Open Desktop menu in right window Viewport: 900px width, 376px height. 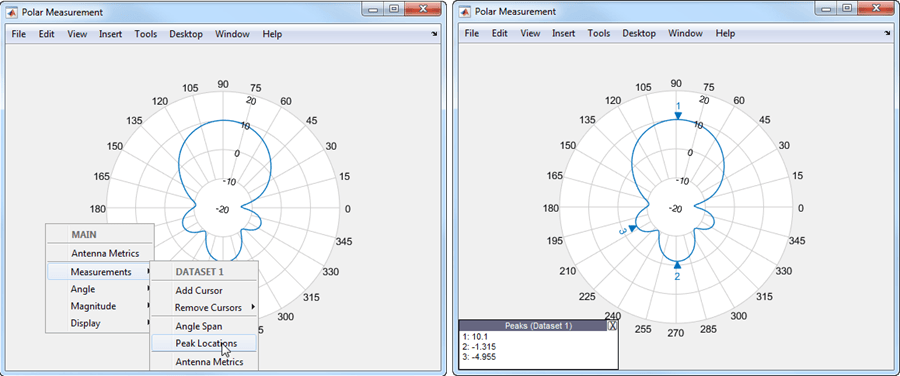(x=639, y=33)
